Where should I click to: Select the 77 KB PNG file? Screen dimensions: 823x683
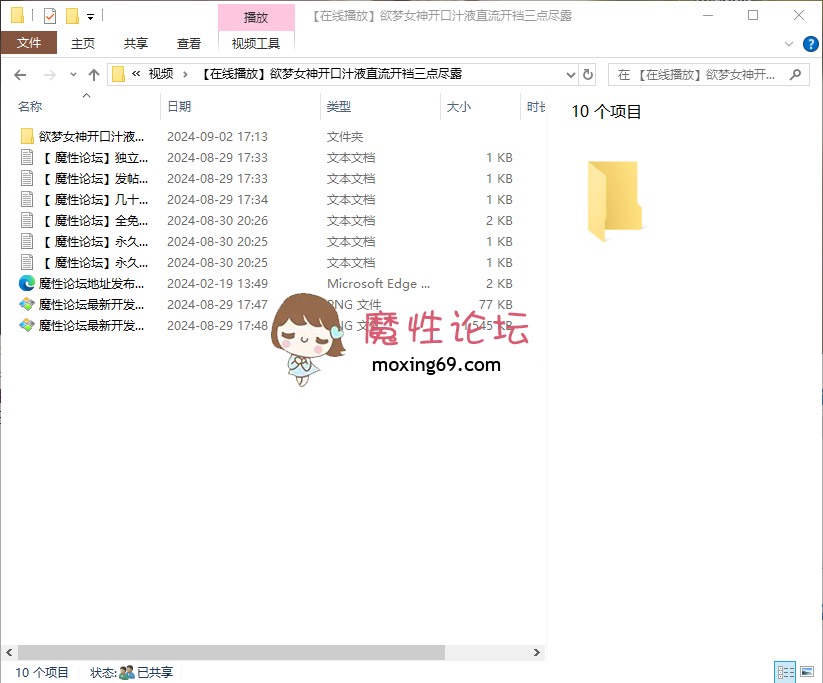pyautogui.click(x=90, y=305)
